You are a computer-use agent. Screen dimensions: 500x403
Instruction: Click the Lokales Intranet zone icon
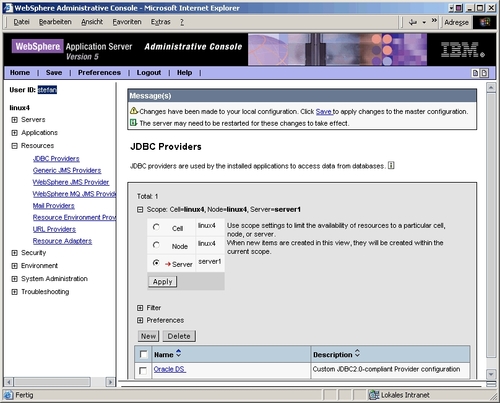[374, 395]
